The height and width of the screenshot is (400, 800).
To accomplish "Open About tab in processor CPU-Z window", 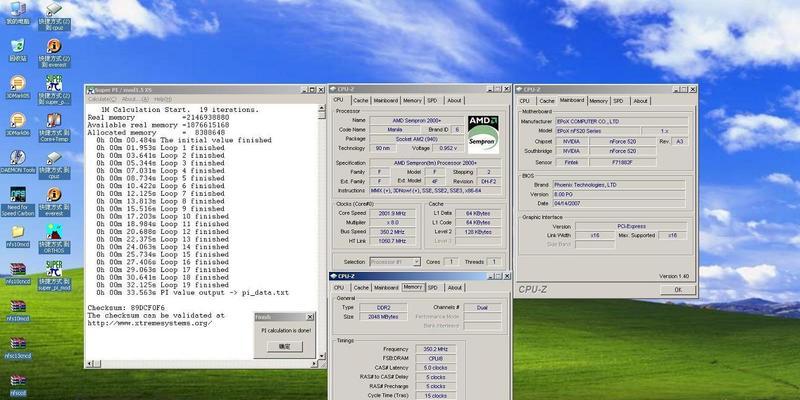I will [x=454, y=101].
